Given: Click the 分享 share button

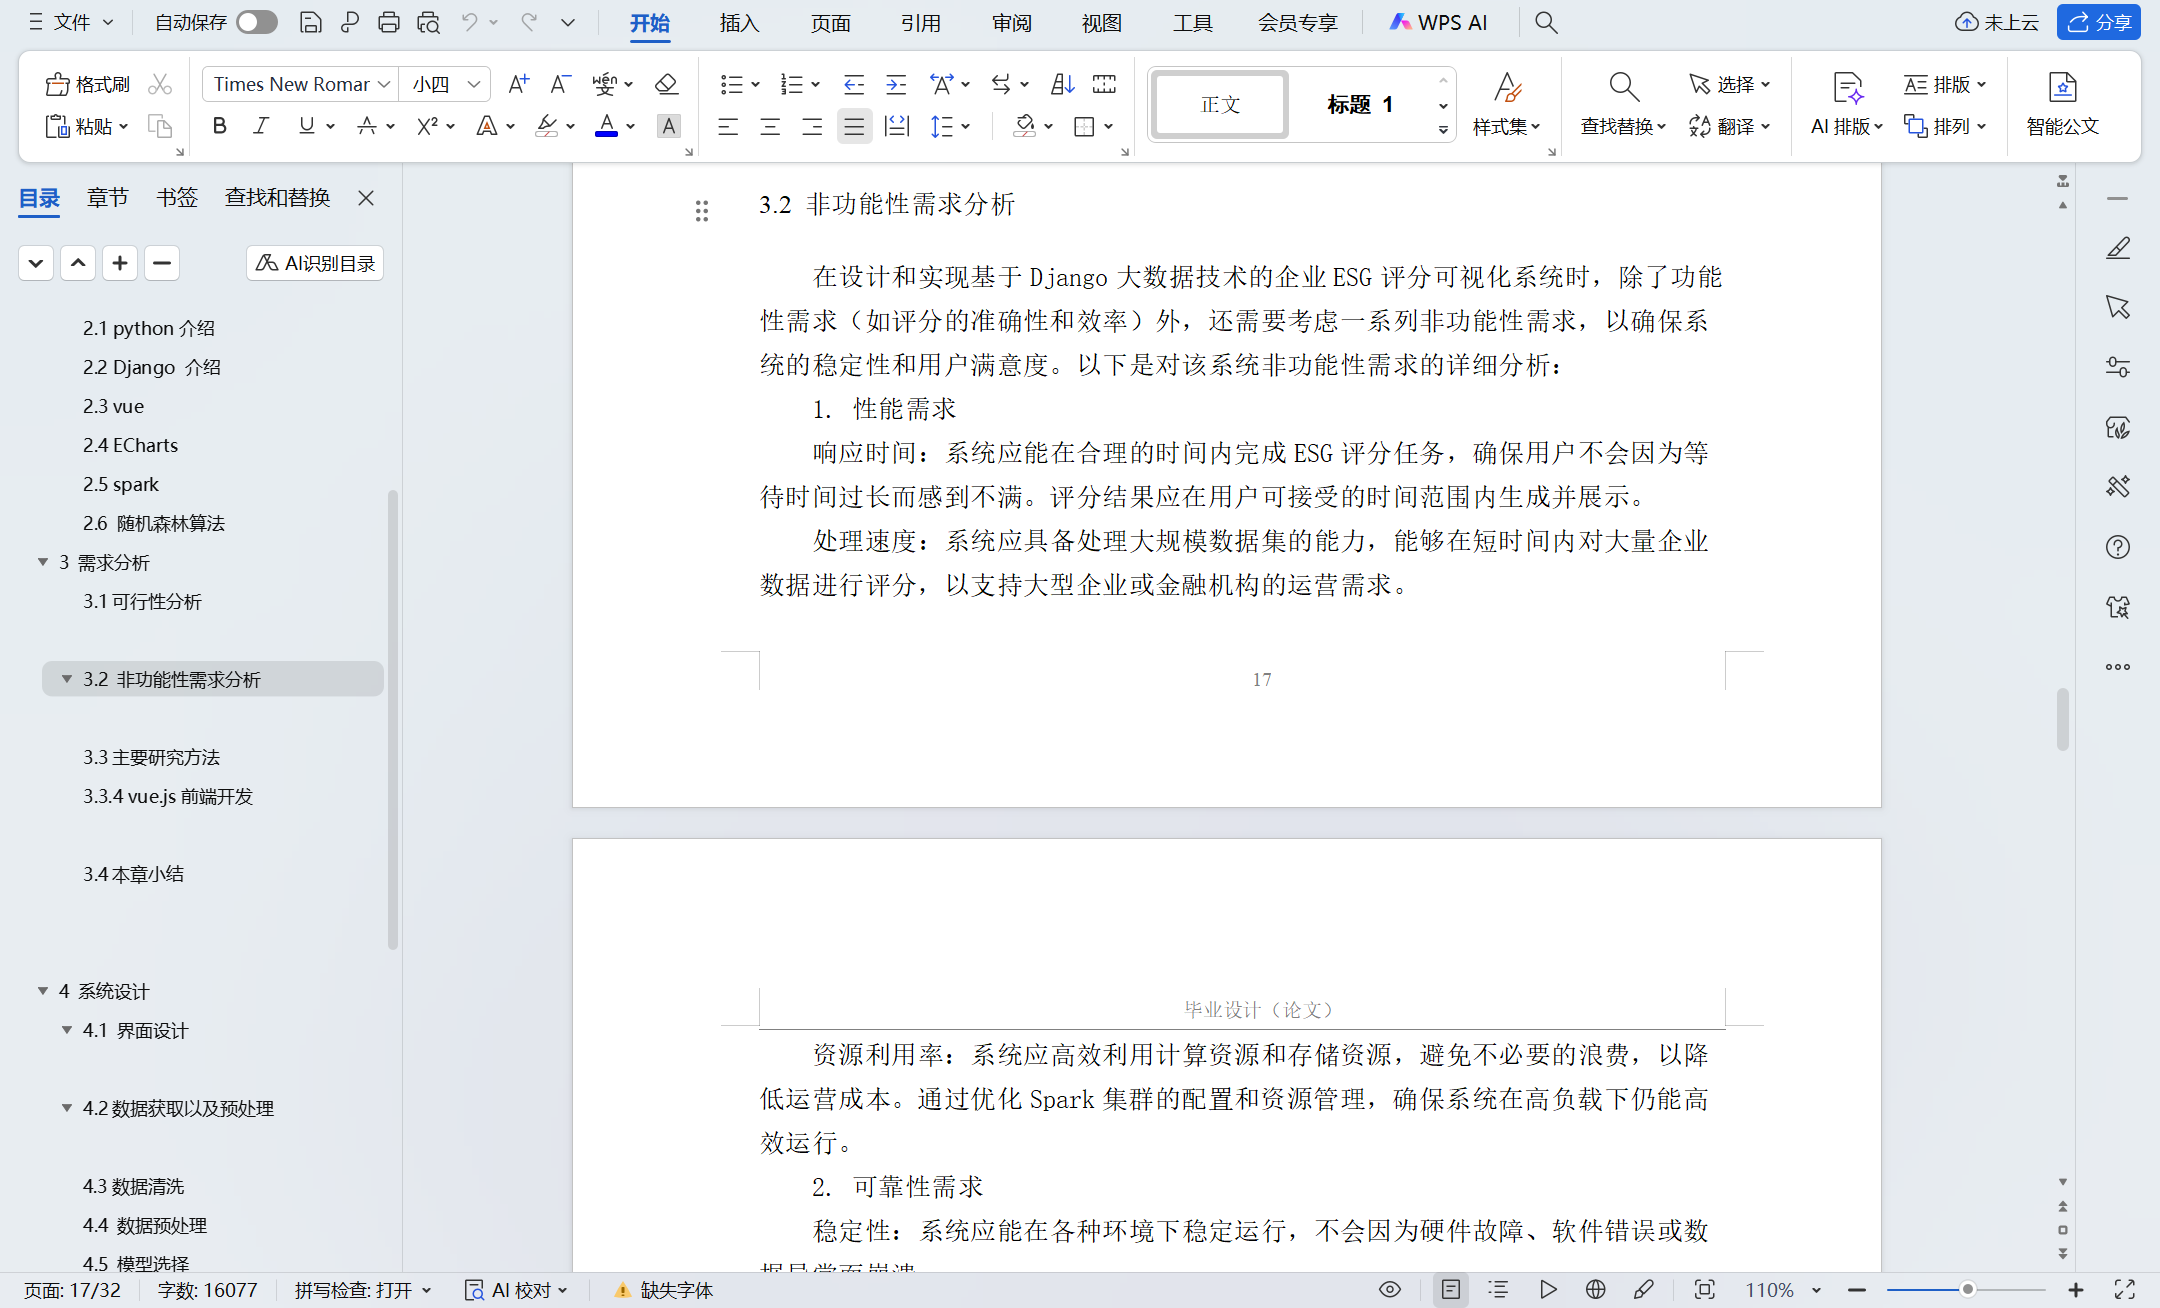Looking at the screenshot, I should 2099,22.
